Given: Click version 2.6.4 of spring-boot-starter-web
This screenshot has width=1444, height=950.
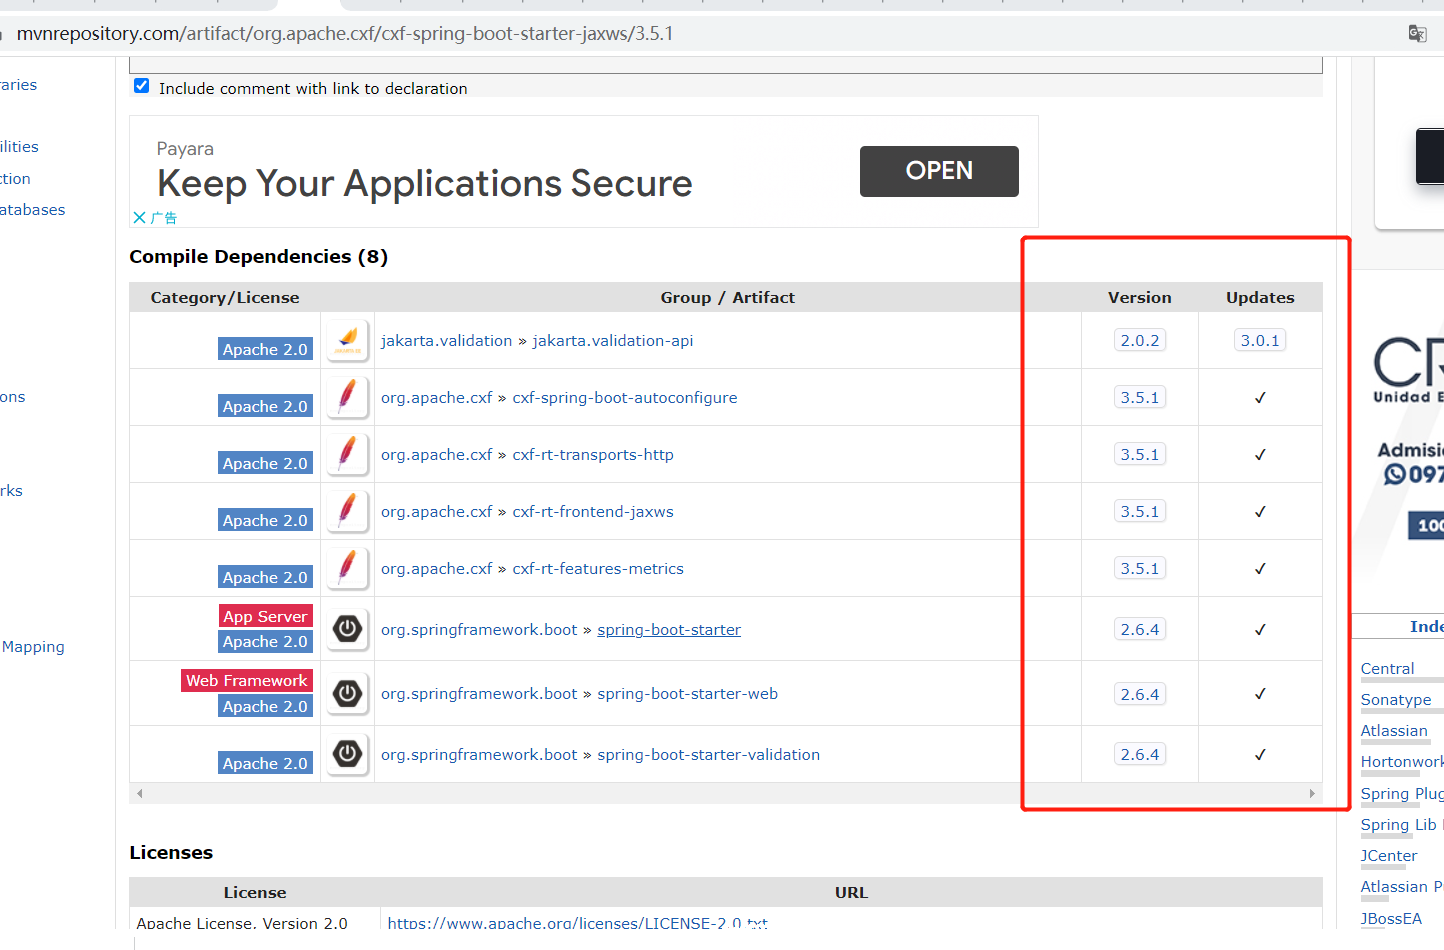Looking at the screenshot, I should point(1140,694).
